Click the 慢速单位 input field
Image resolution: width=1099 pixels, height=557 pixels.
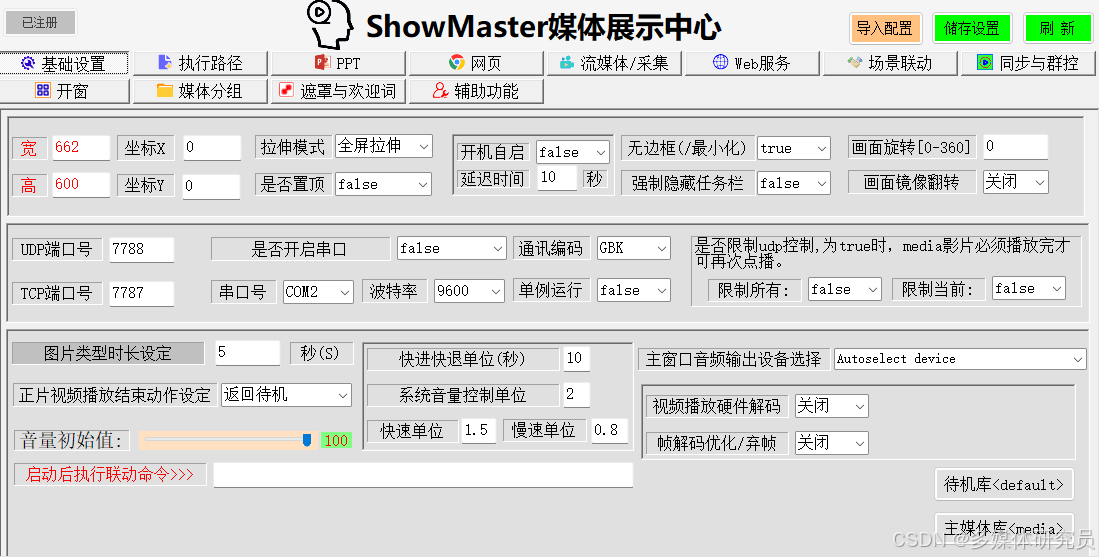click(609, 430)
